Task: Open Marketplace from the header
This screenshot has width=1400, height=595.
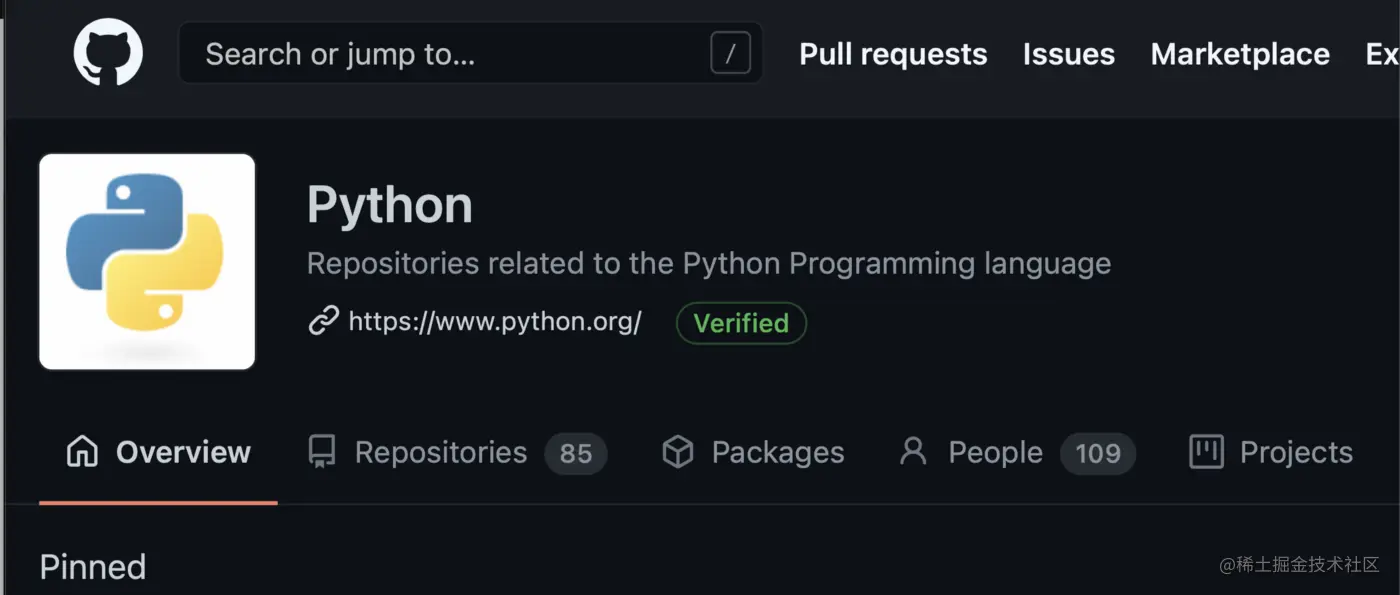Action: [x=1240, y=54]
